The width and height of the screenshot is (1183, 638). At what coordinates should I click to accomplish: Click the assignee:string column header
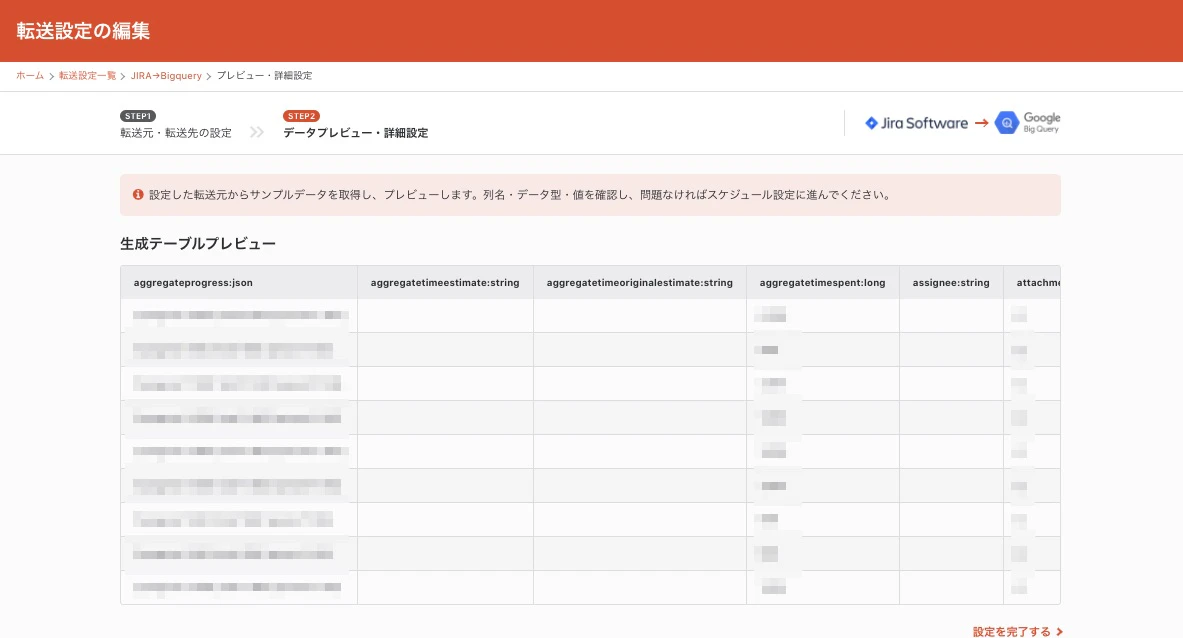click(x=951, y=283)
